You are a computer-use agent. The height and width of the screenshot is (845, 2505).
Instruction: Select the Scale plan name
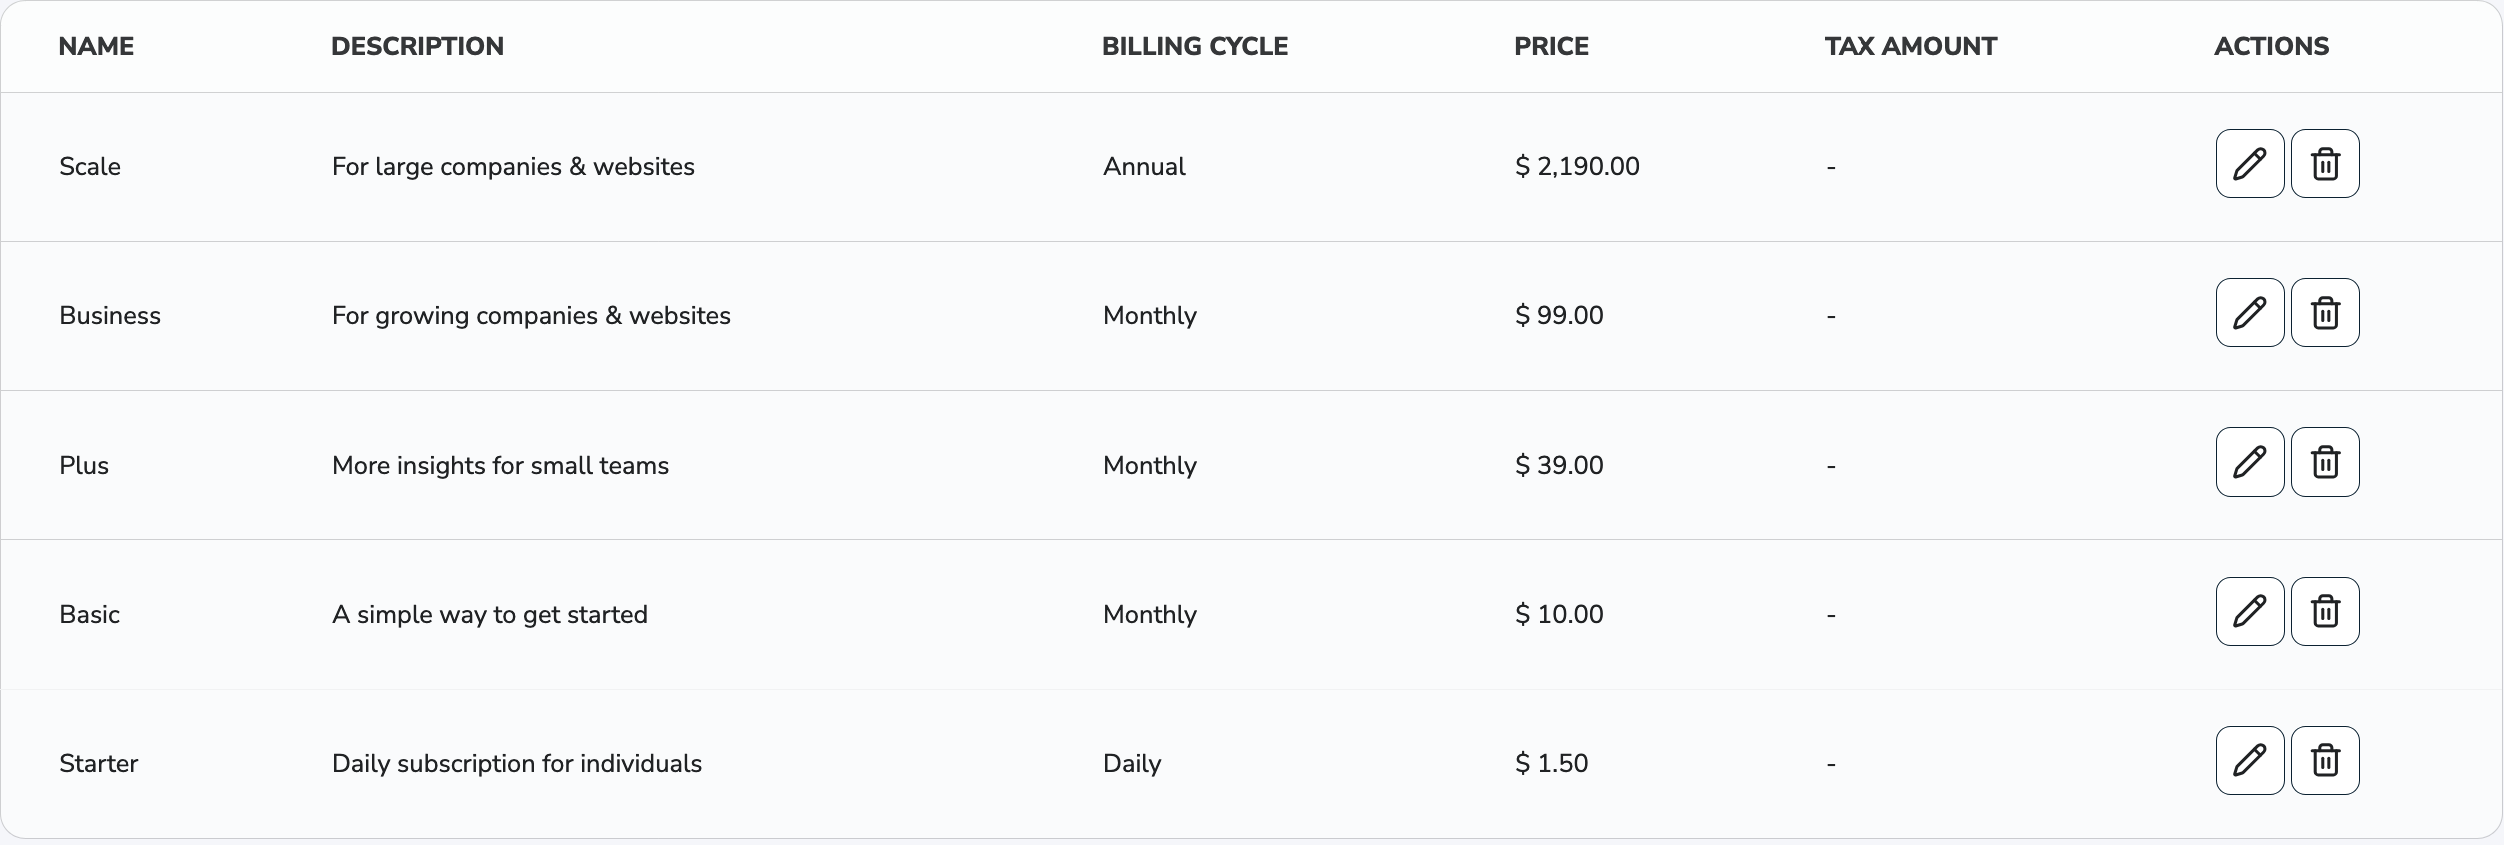[x=90, y=166]
